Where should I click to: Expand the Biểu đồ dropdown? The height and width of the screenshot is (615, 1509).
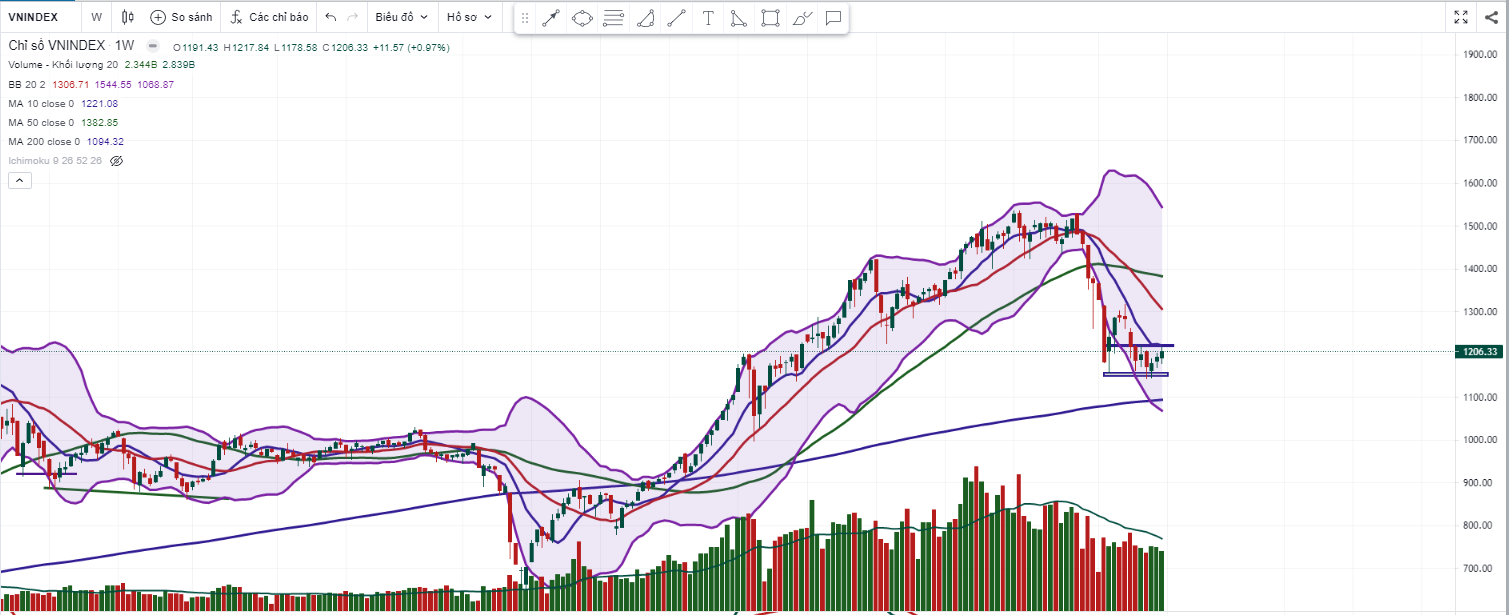coord(401,17)
